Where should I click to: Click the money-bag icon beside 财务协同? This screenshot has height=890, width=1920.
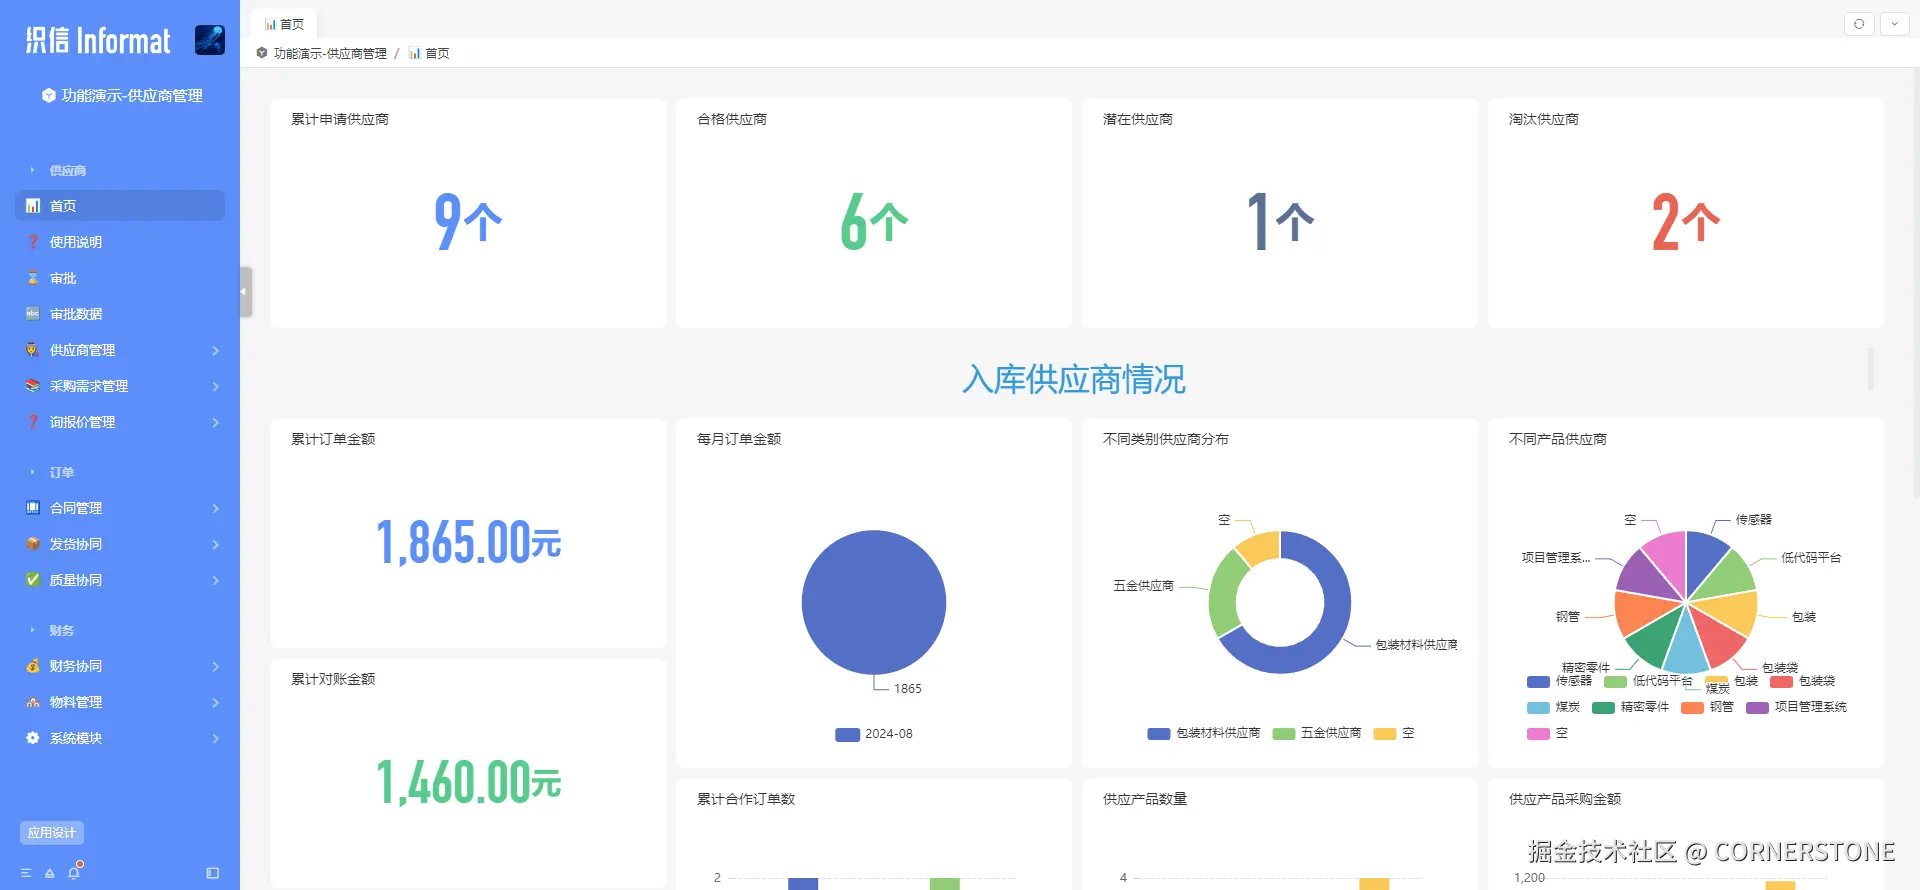pyautogui.click(x=33, y=666)
